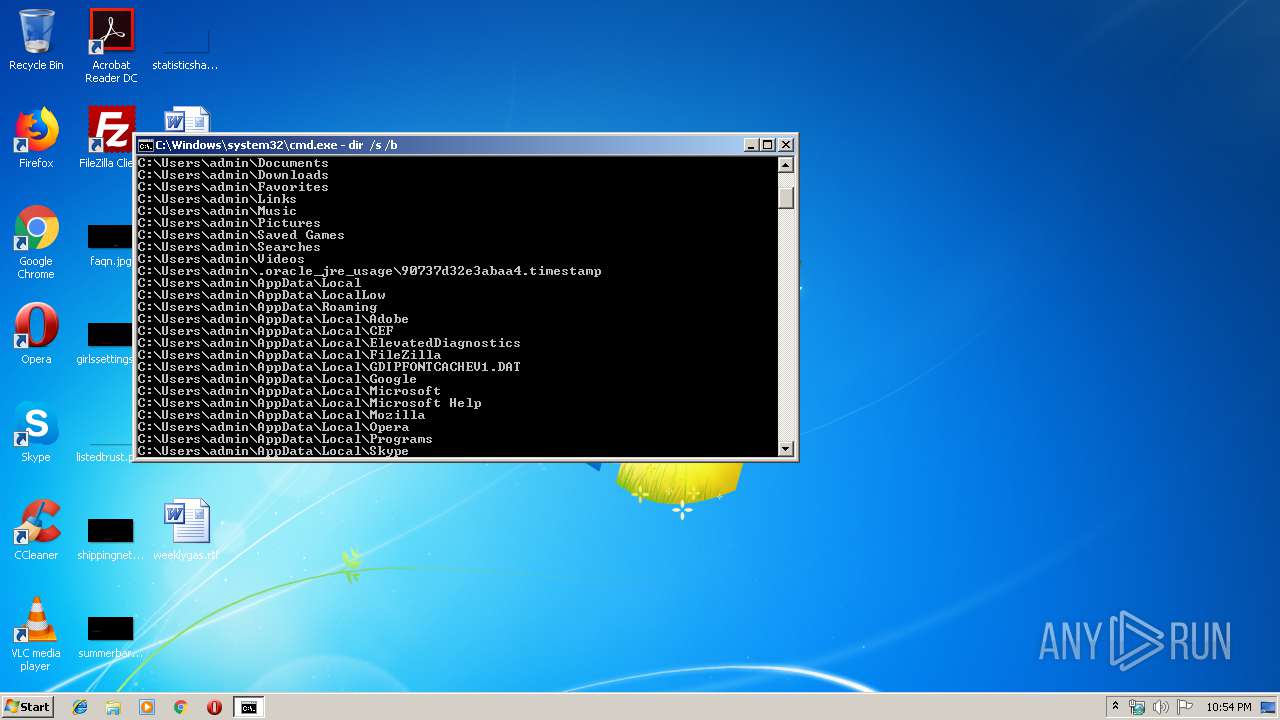Click the AppData\LocalLow line

pyautogui.click(x=261, y=295)
